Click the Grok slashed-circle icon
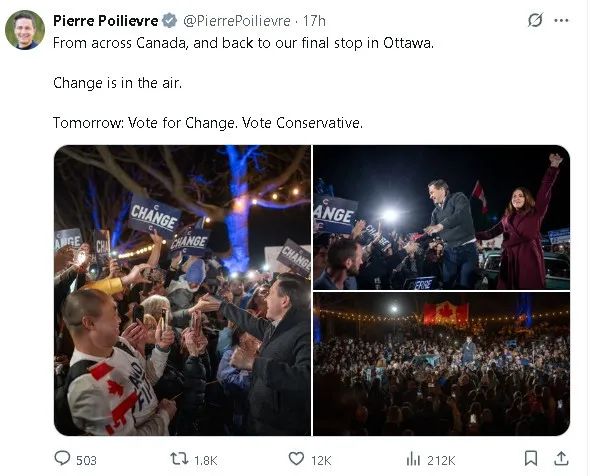The width and height of the screenshot is (595, 476). click(x=535, y=20)
